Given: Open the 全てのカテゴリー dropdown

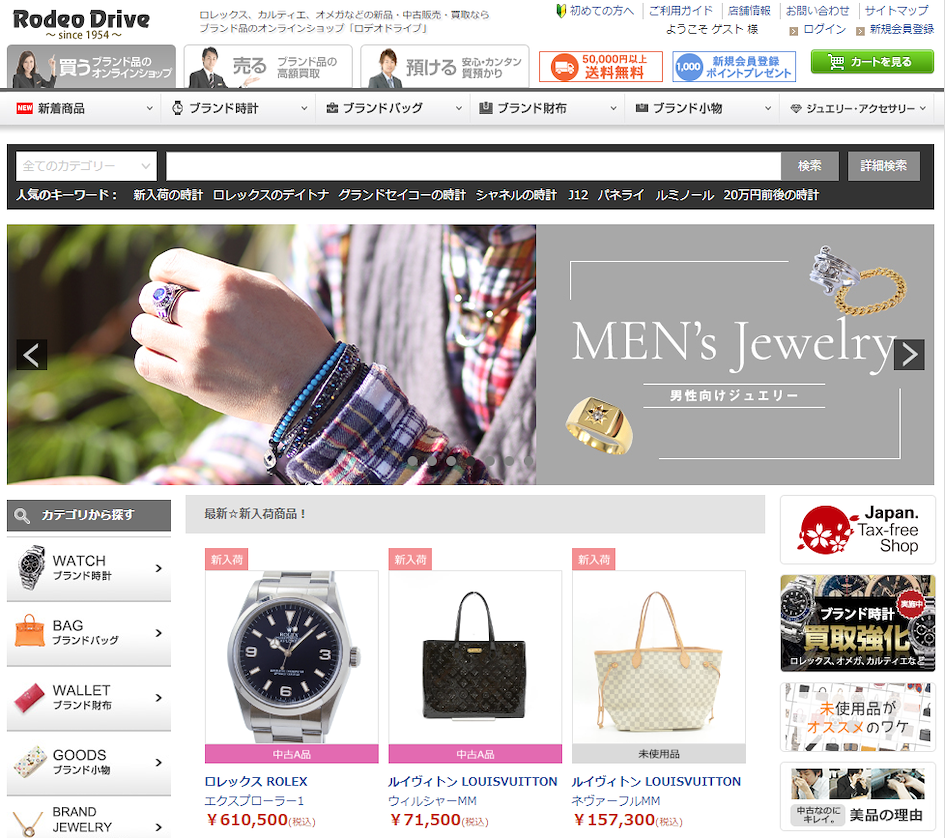Looking at the screenshot, I should [86, 166].
